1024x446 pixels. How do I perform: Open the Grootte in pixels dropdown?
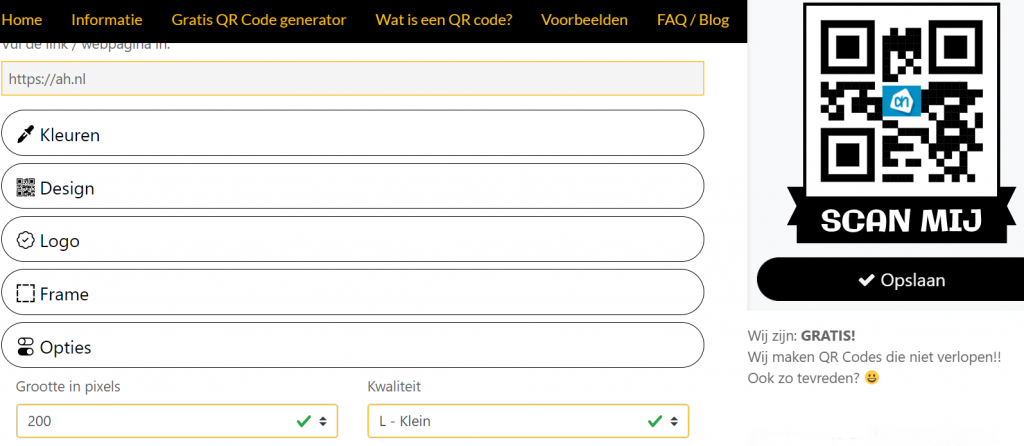[177, 421]
